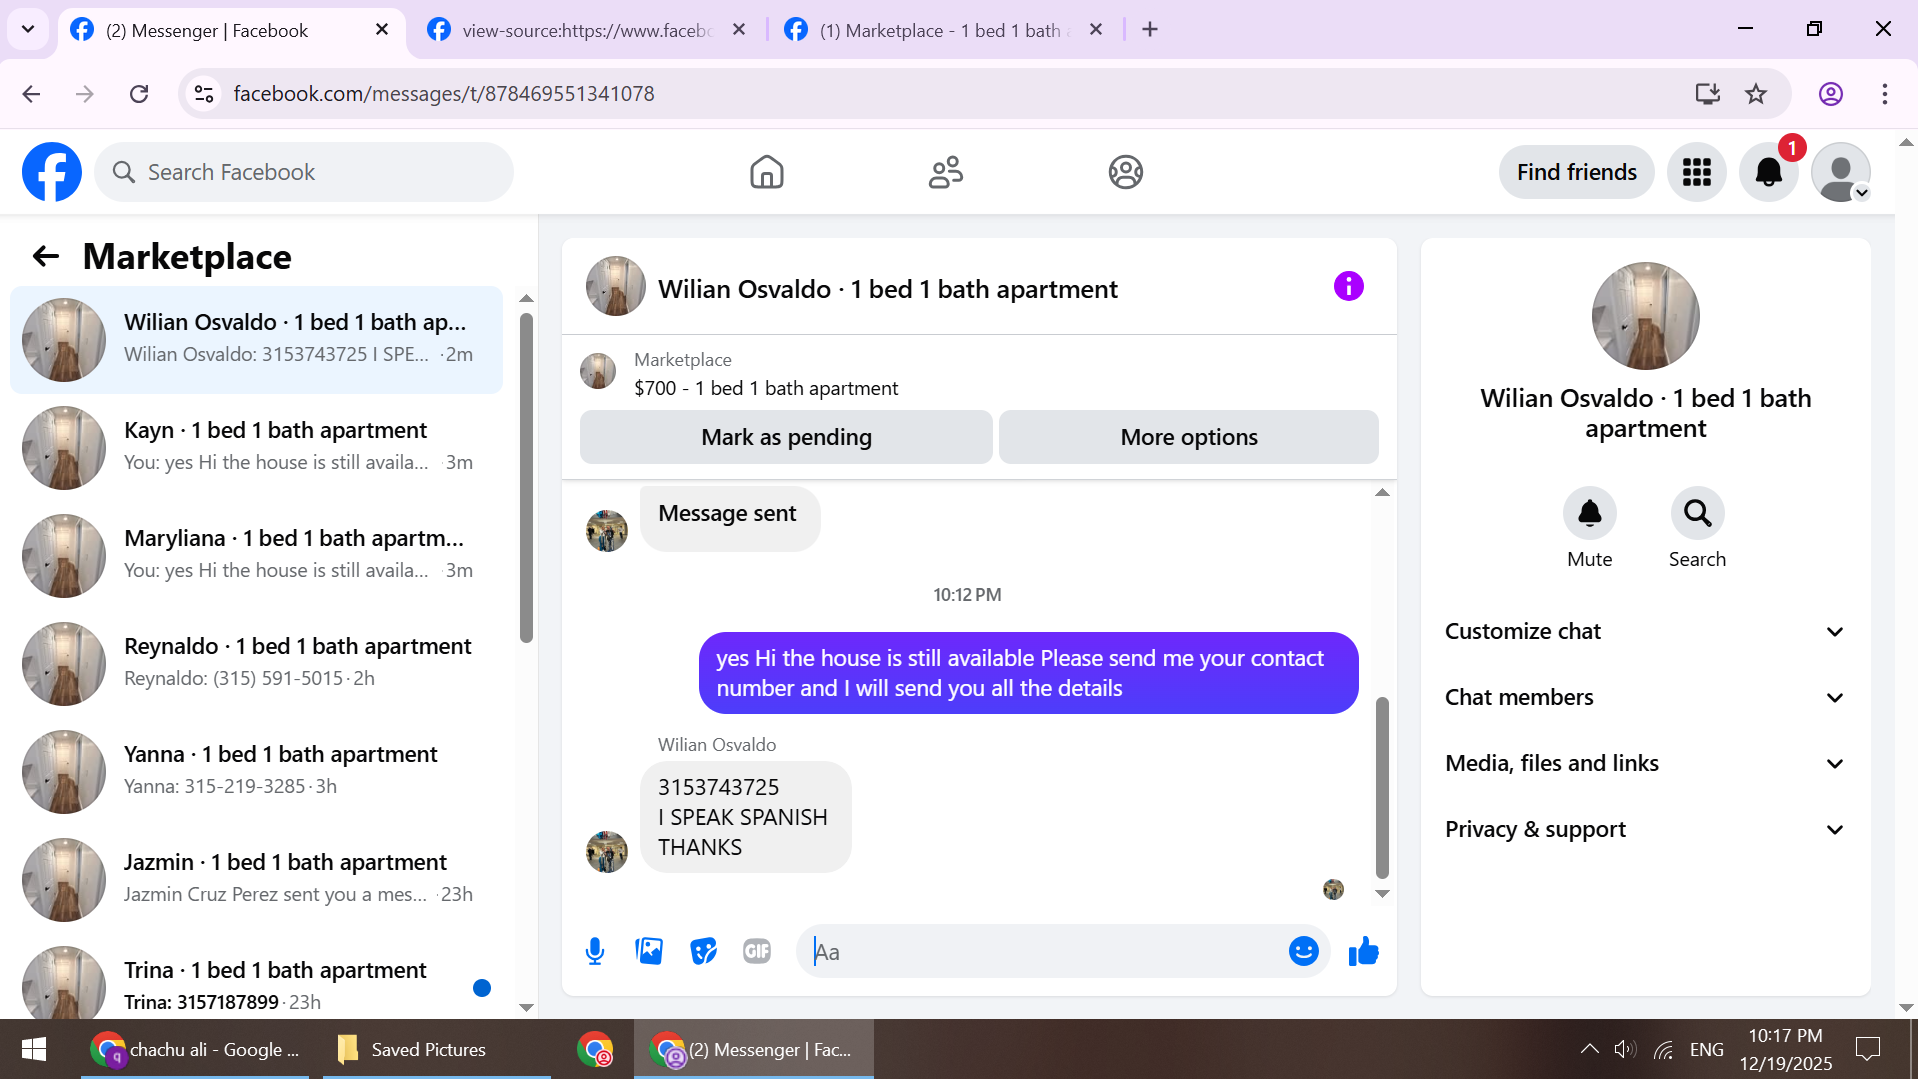Image resolution: width=1918 pixels, height=1079 pixels.
Task: Click the chat list scrollbar thumb
Action: (526, 478)
